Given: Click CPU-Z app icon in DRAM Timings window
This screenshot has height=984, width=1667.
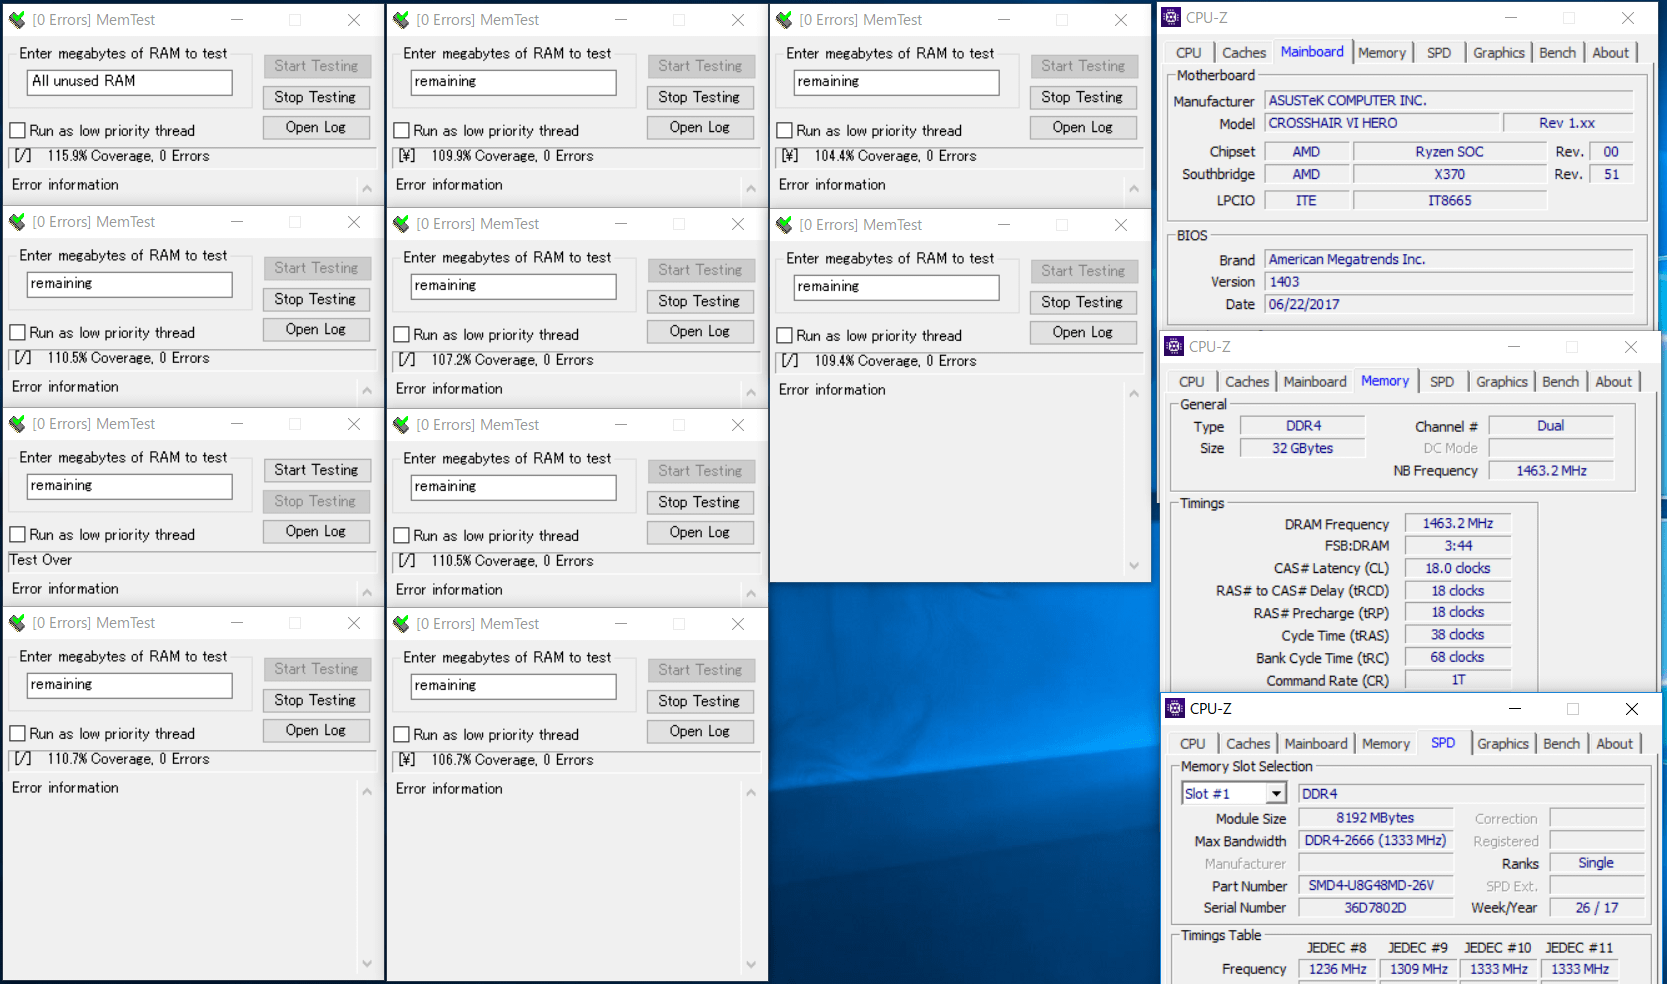Looking at the screenshot, I should (x=1174, y=347).
